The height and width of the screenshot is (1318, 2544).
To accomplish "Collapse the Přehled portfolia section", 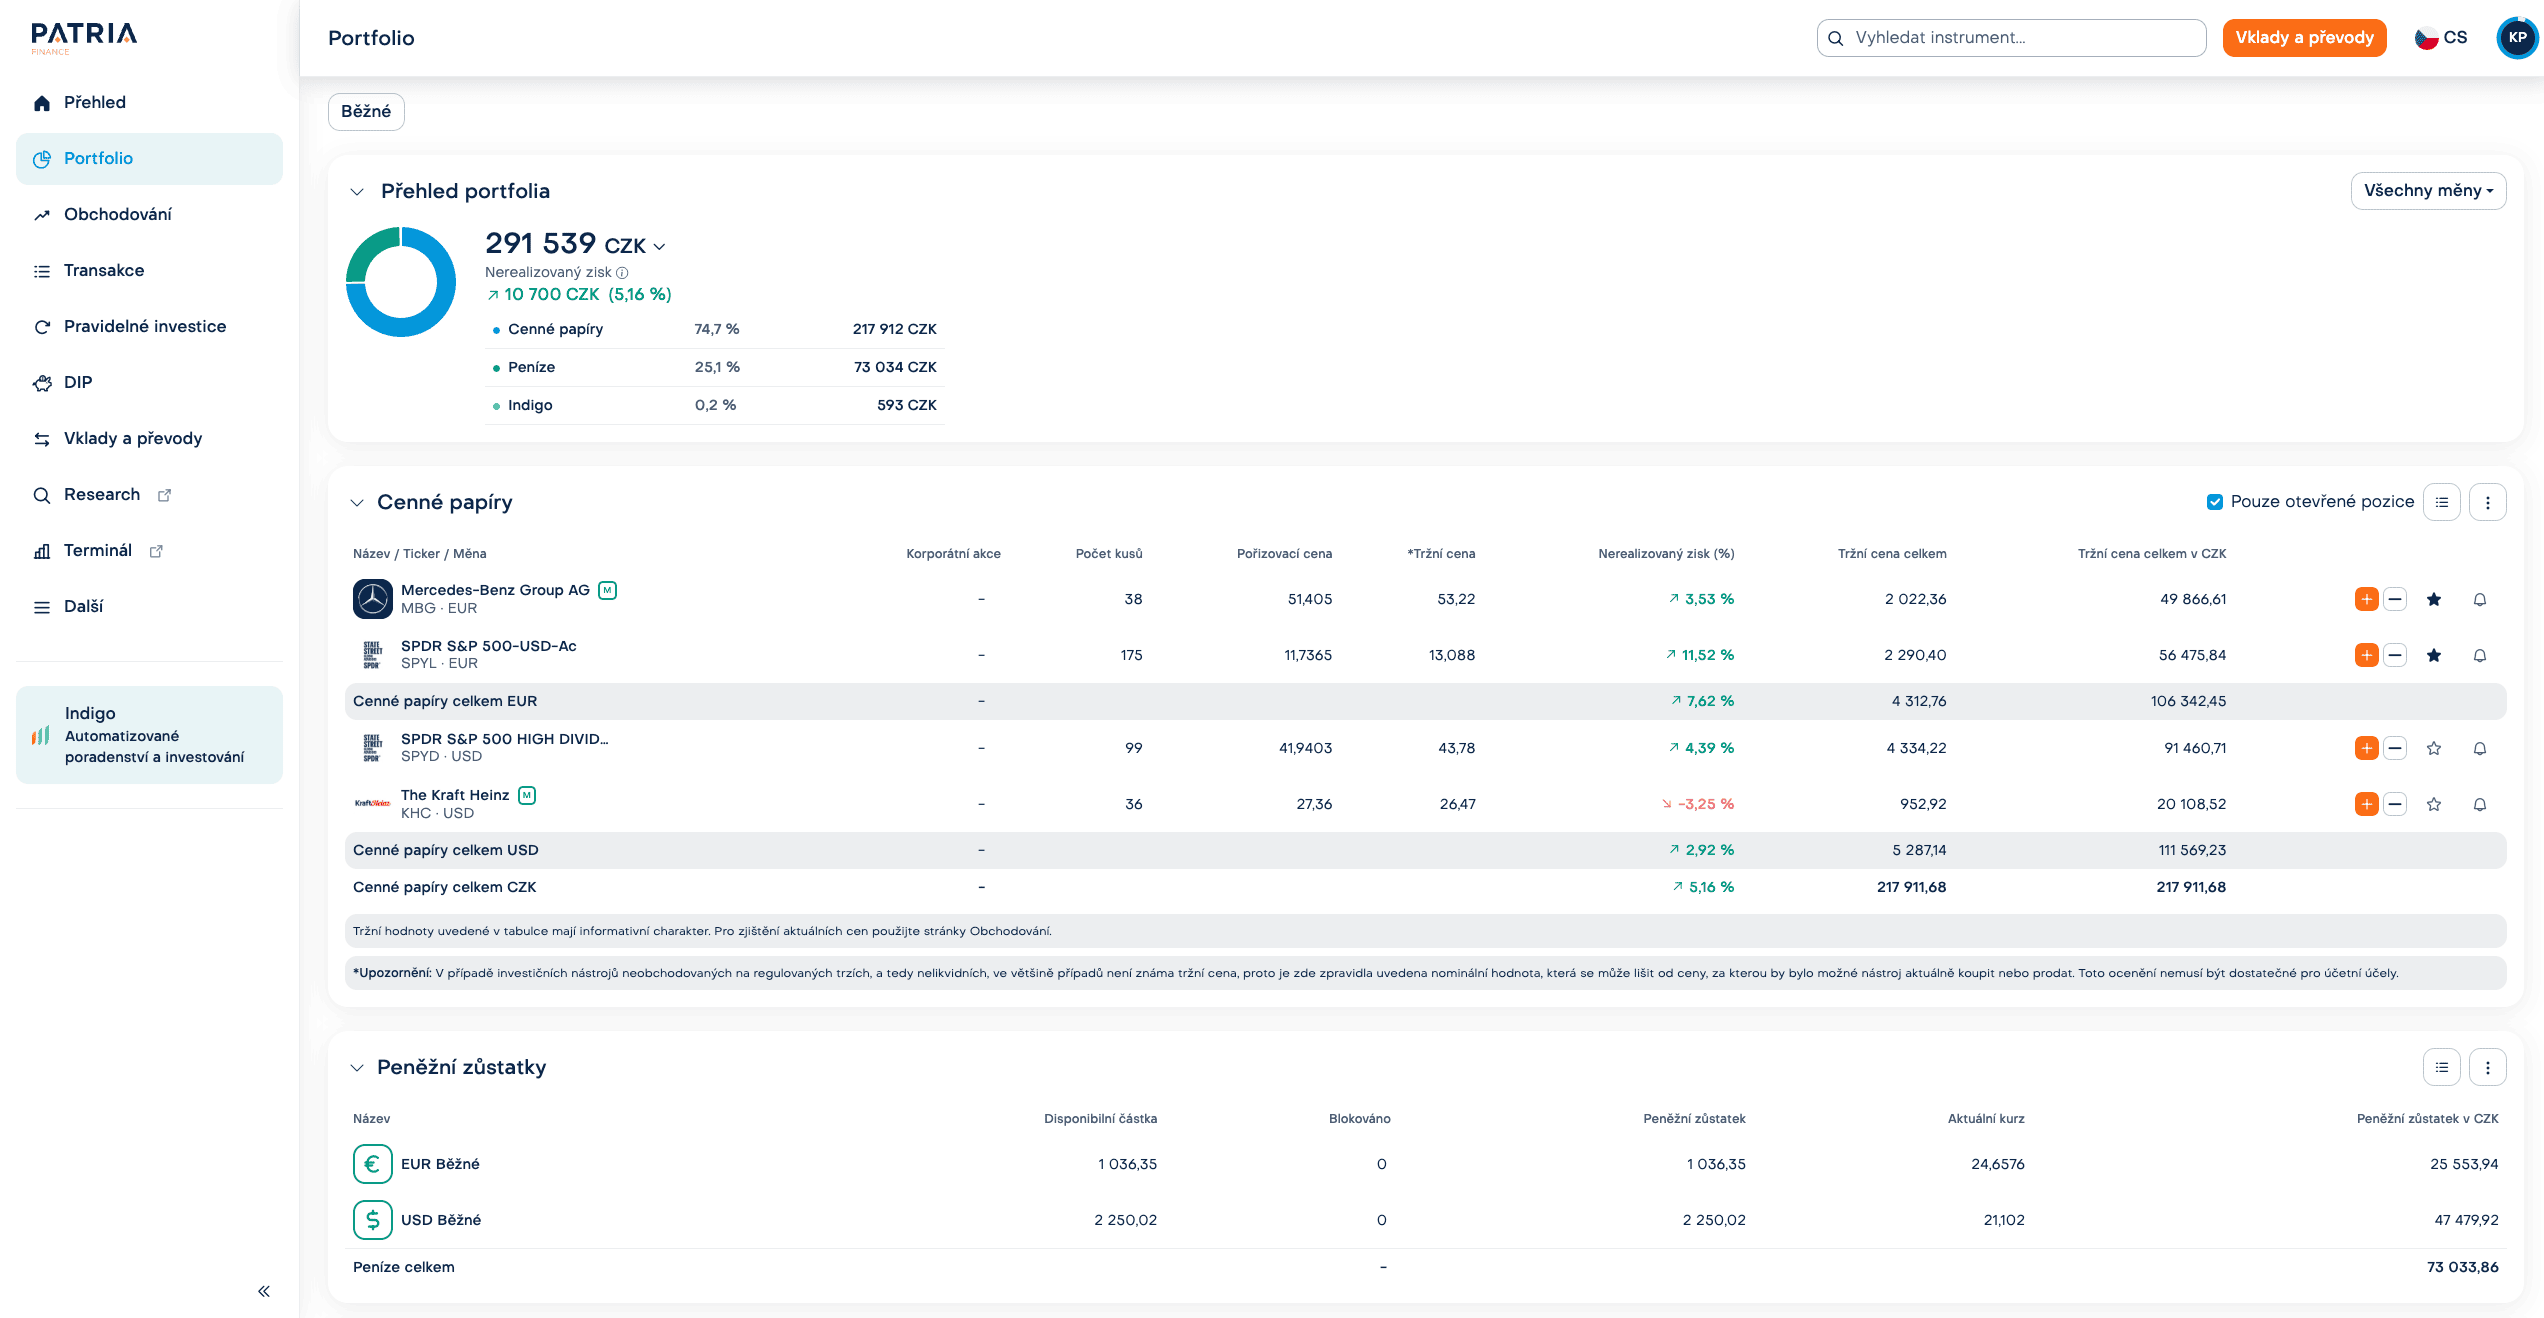I will pos(357,191).
